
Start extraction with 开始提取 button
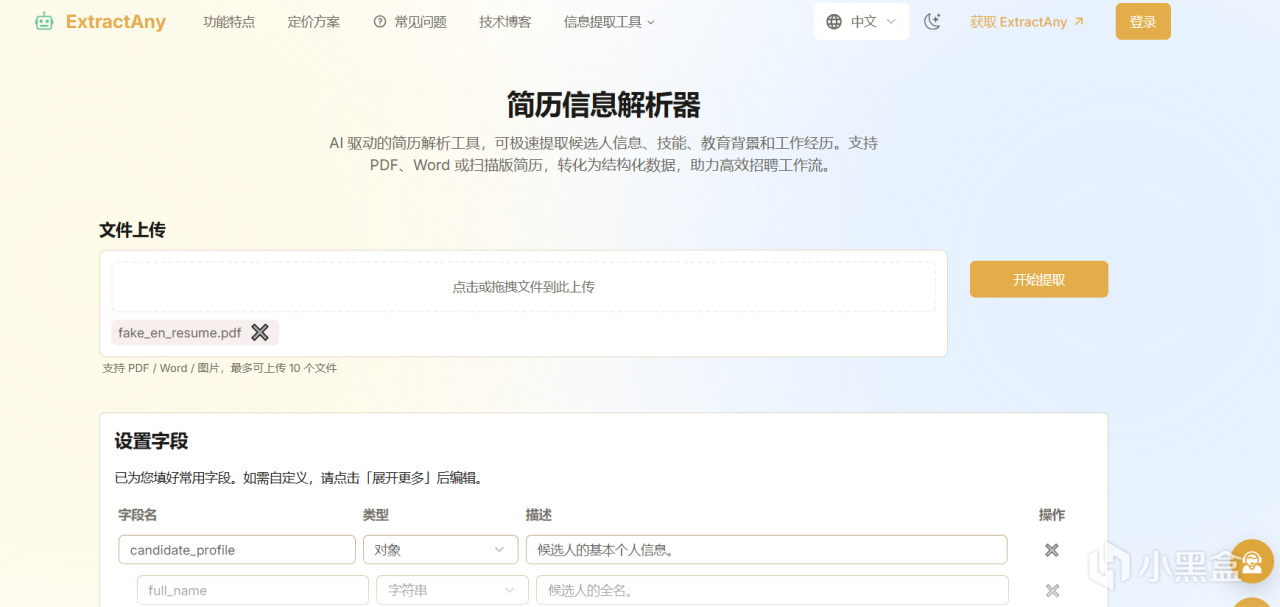point(1039,279)
